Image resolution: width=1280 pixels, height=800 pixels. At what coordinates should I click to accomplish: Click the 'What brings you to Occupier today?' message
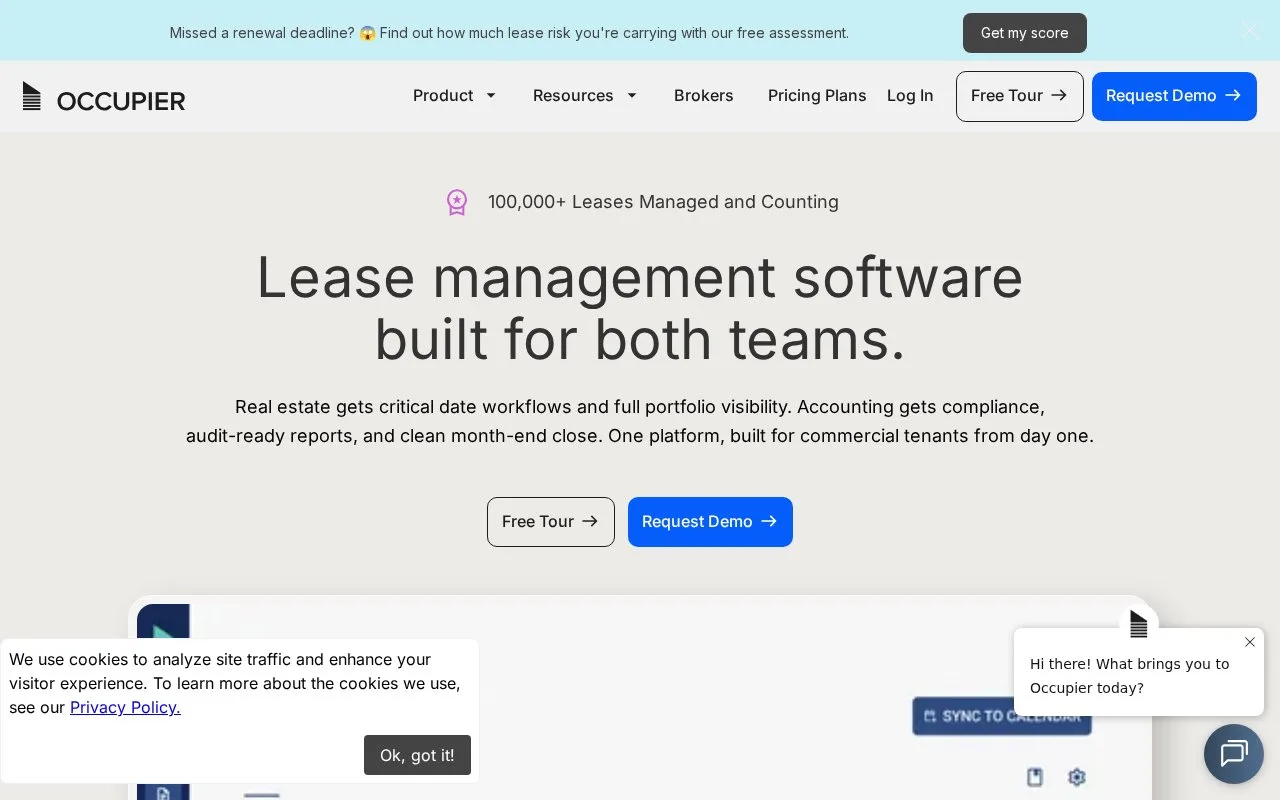1130,676
